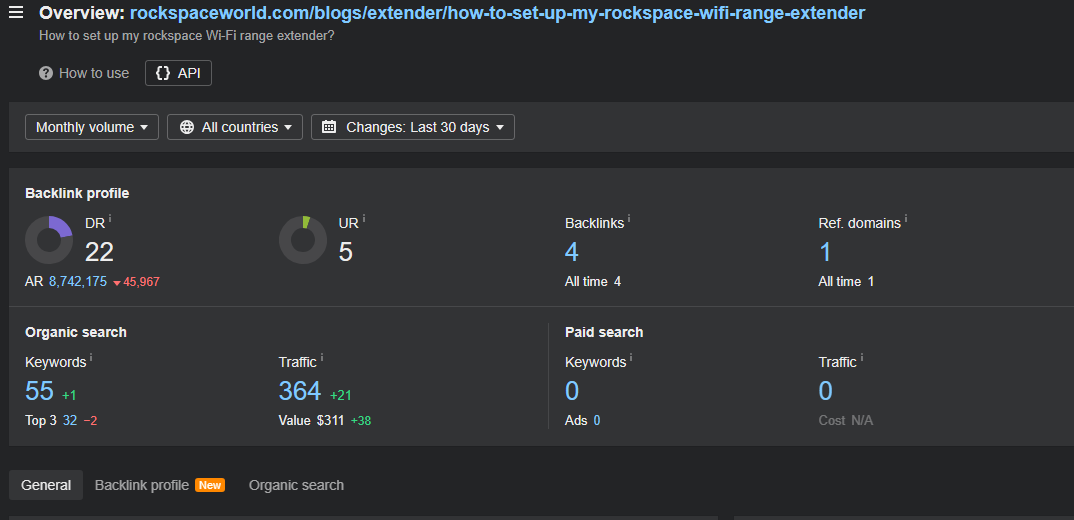1074x520 pixels.
Task: Click the API button
Action: 178,73
